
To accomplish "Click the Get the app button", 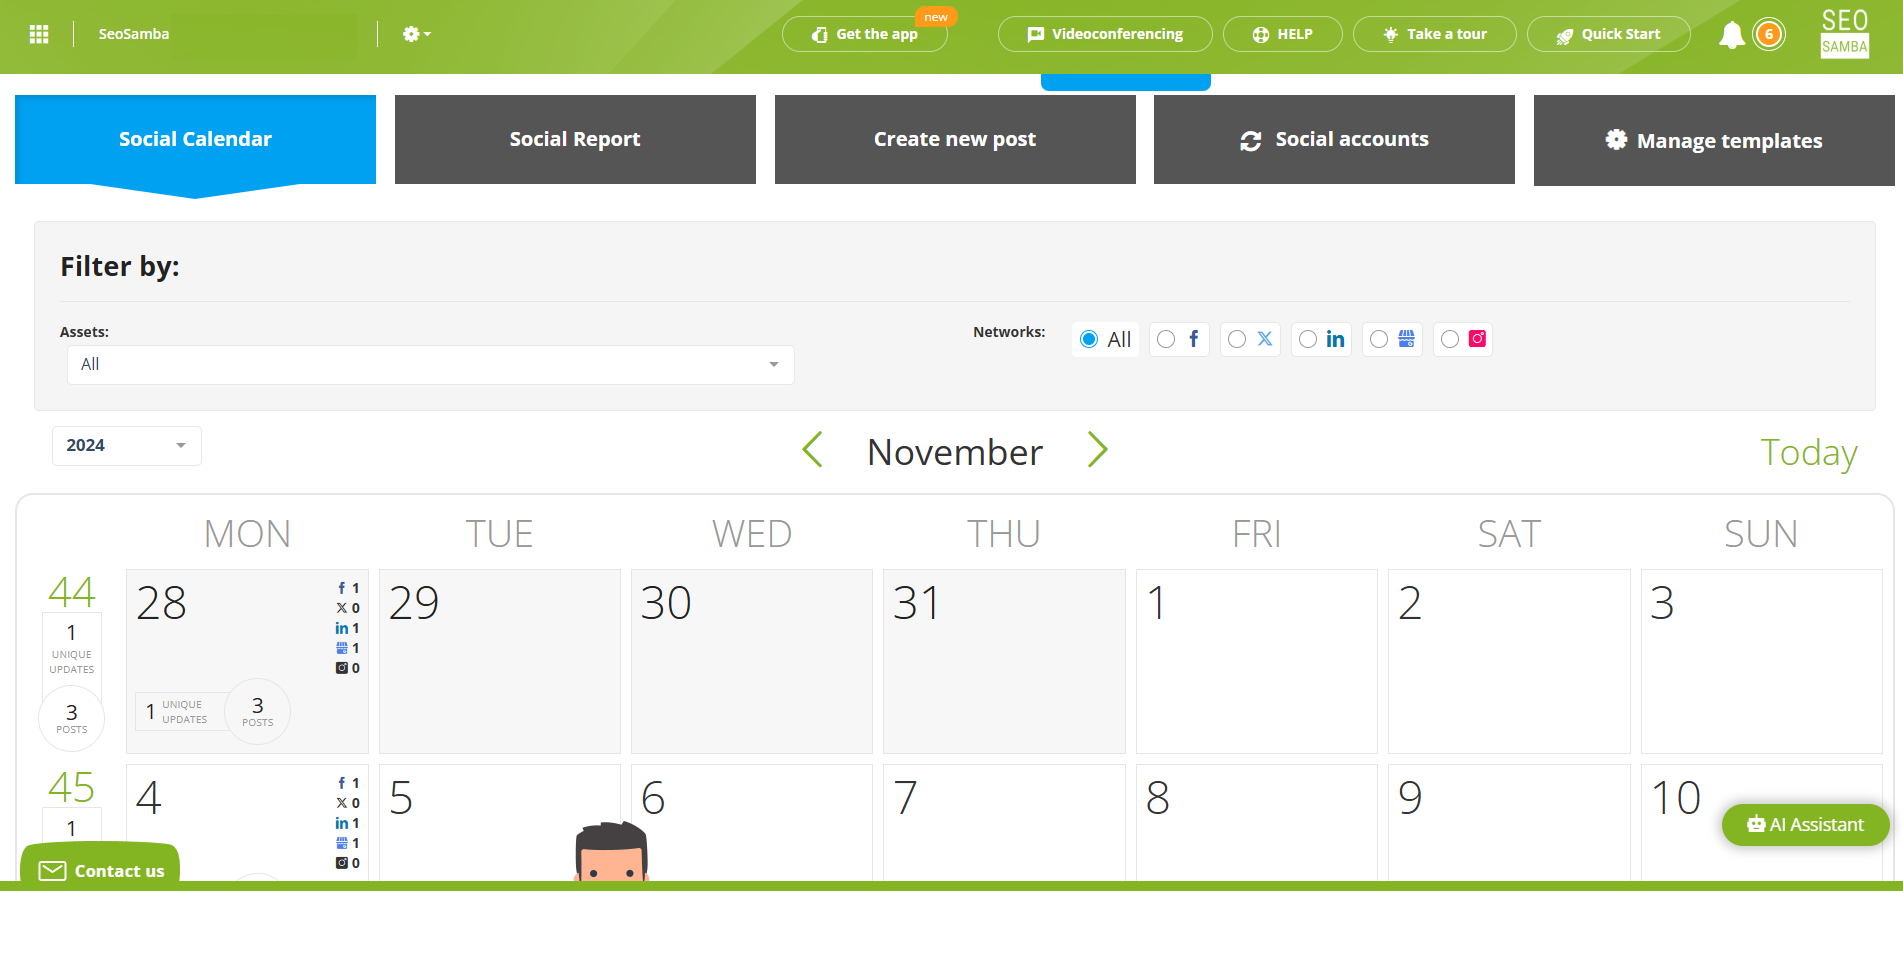I will (x=865, y=33).
